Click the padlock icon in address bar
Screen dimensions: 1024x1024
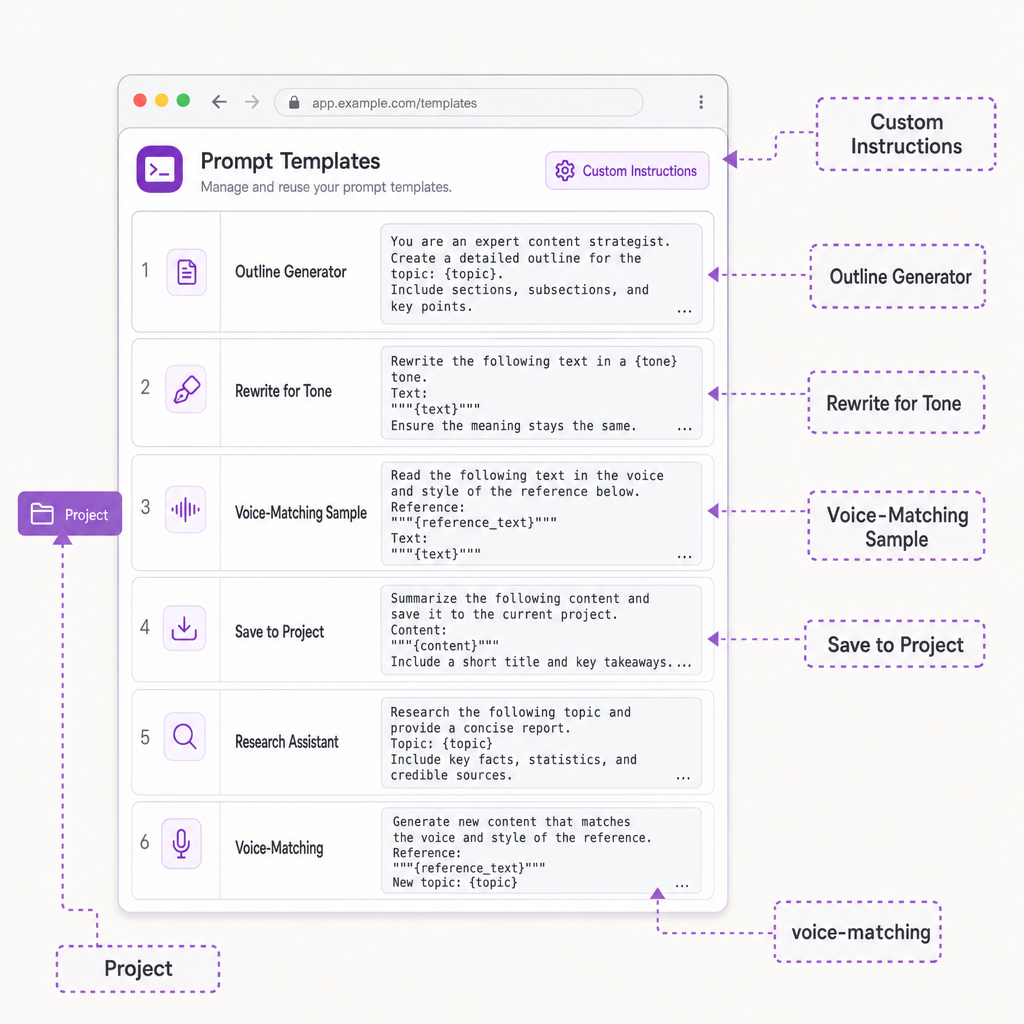point(294,103)
